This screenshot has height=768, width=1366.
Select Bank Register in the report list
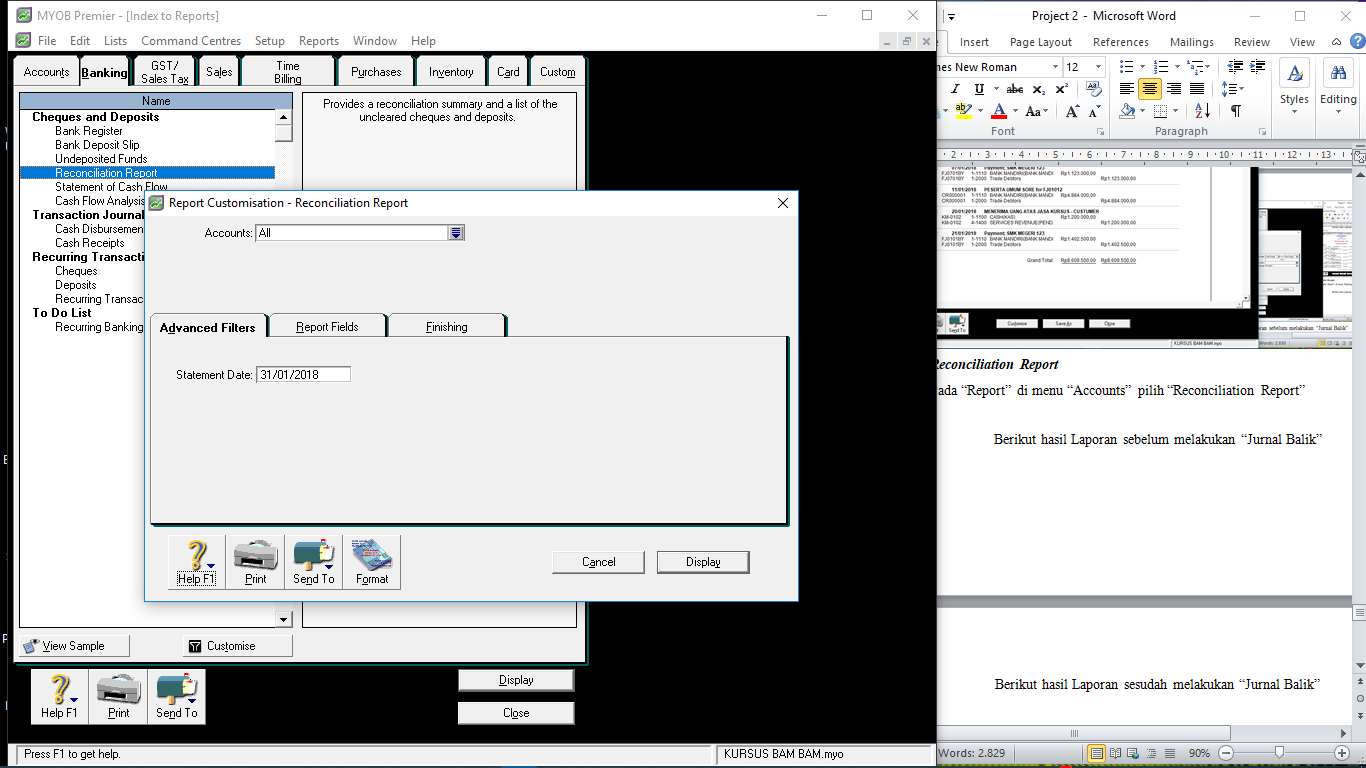[89, 131]
